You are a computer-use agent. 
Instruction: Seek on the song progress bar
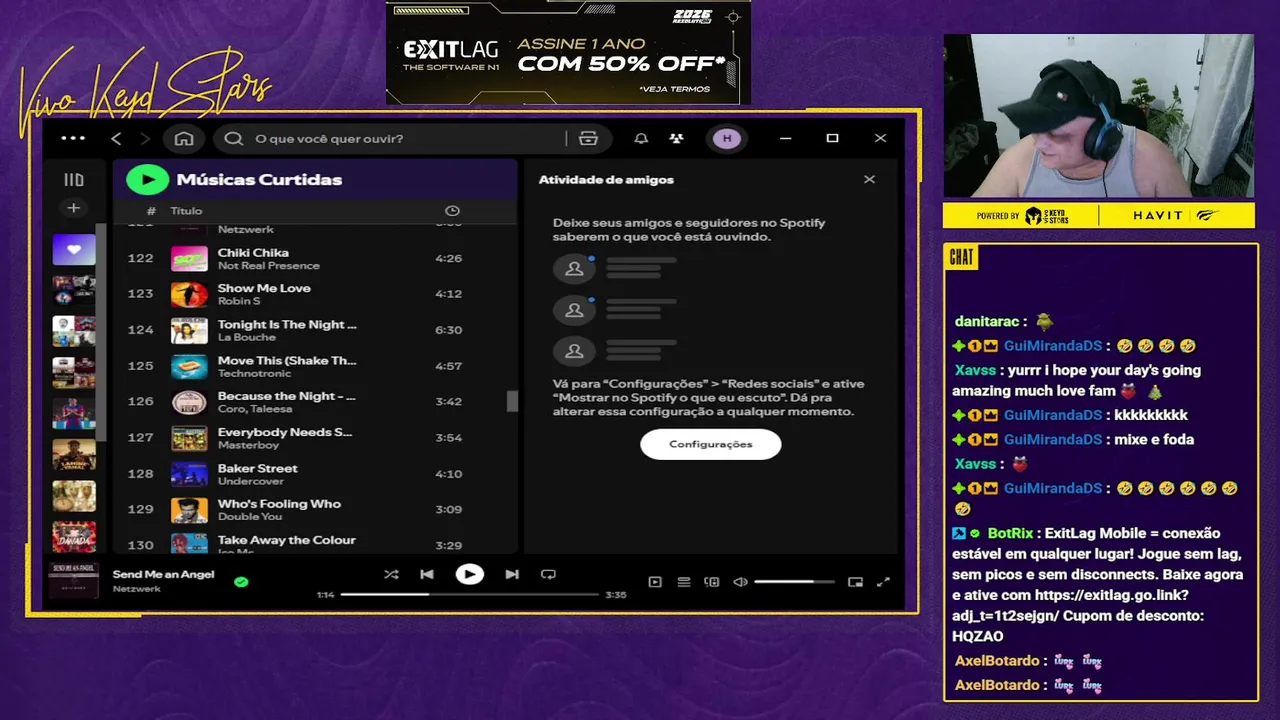469,594
